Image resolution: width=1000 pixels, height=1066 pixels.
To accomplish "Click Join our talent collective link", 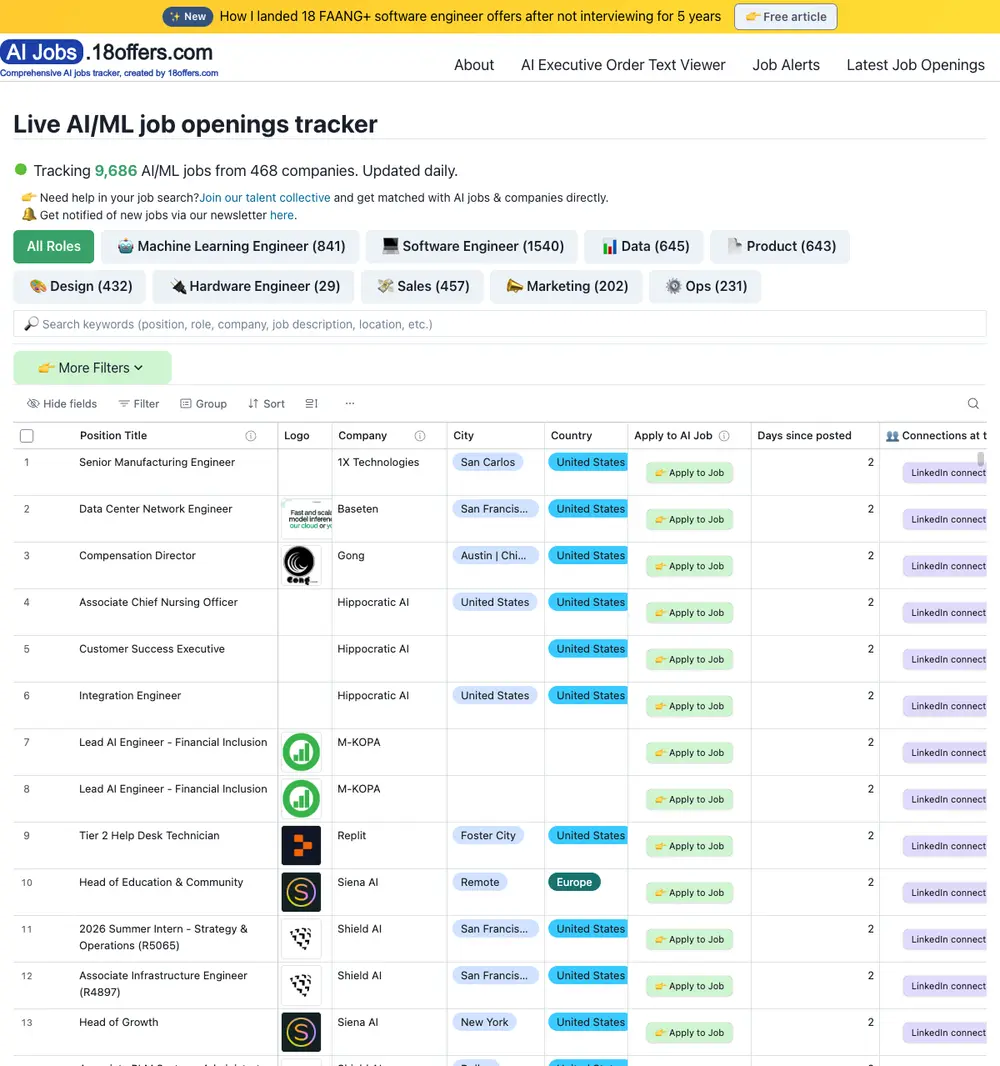I will click(x=264, y=197).
